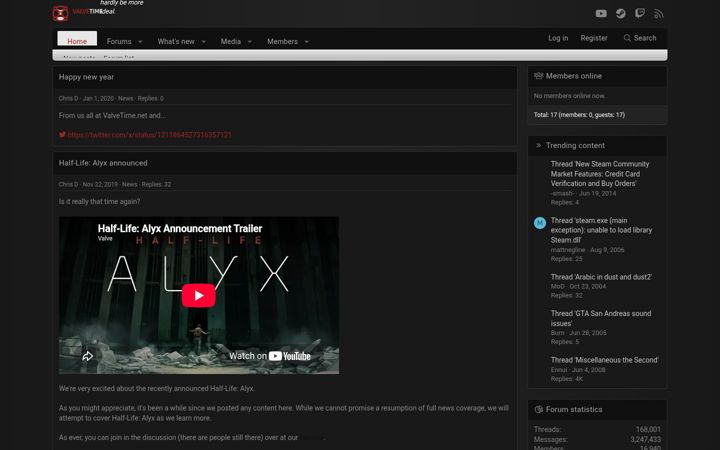
Task: Open the Media menu item
Action: (231, 41)
